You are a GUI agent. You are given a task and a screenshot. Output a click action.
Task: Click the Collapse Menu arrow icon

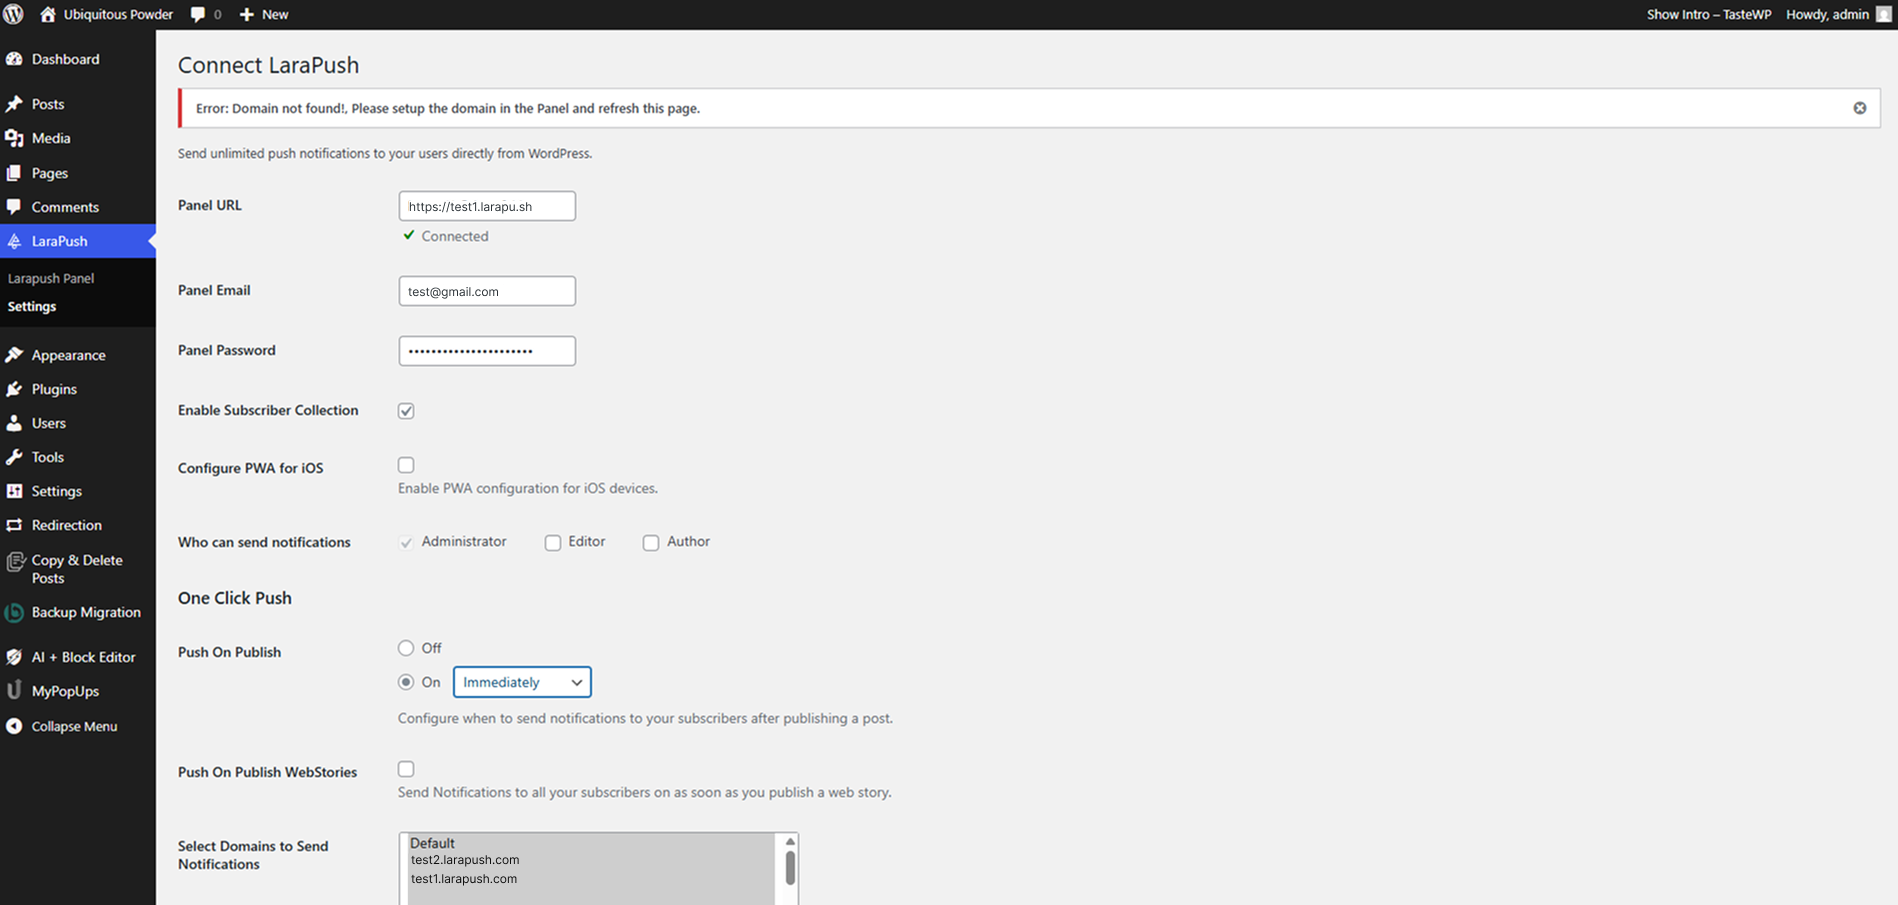14,726
